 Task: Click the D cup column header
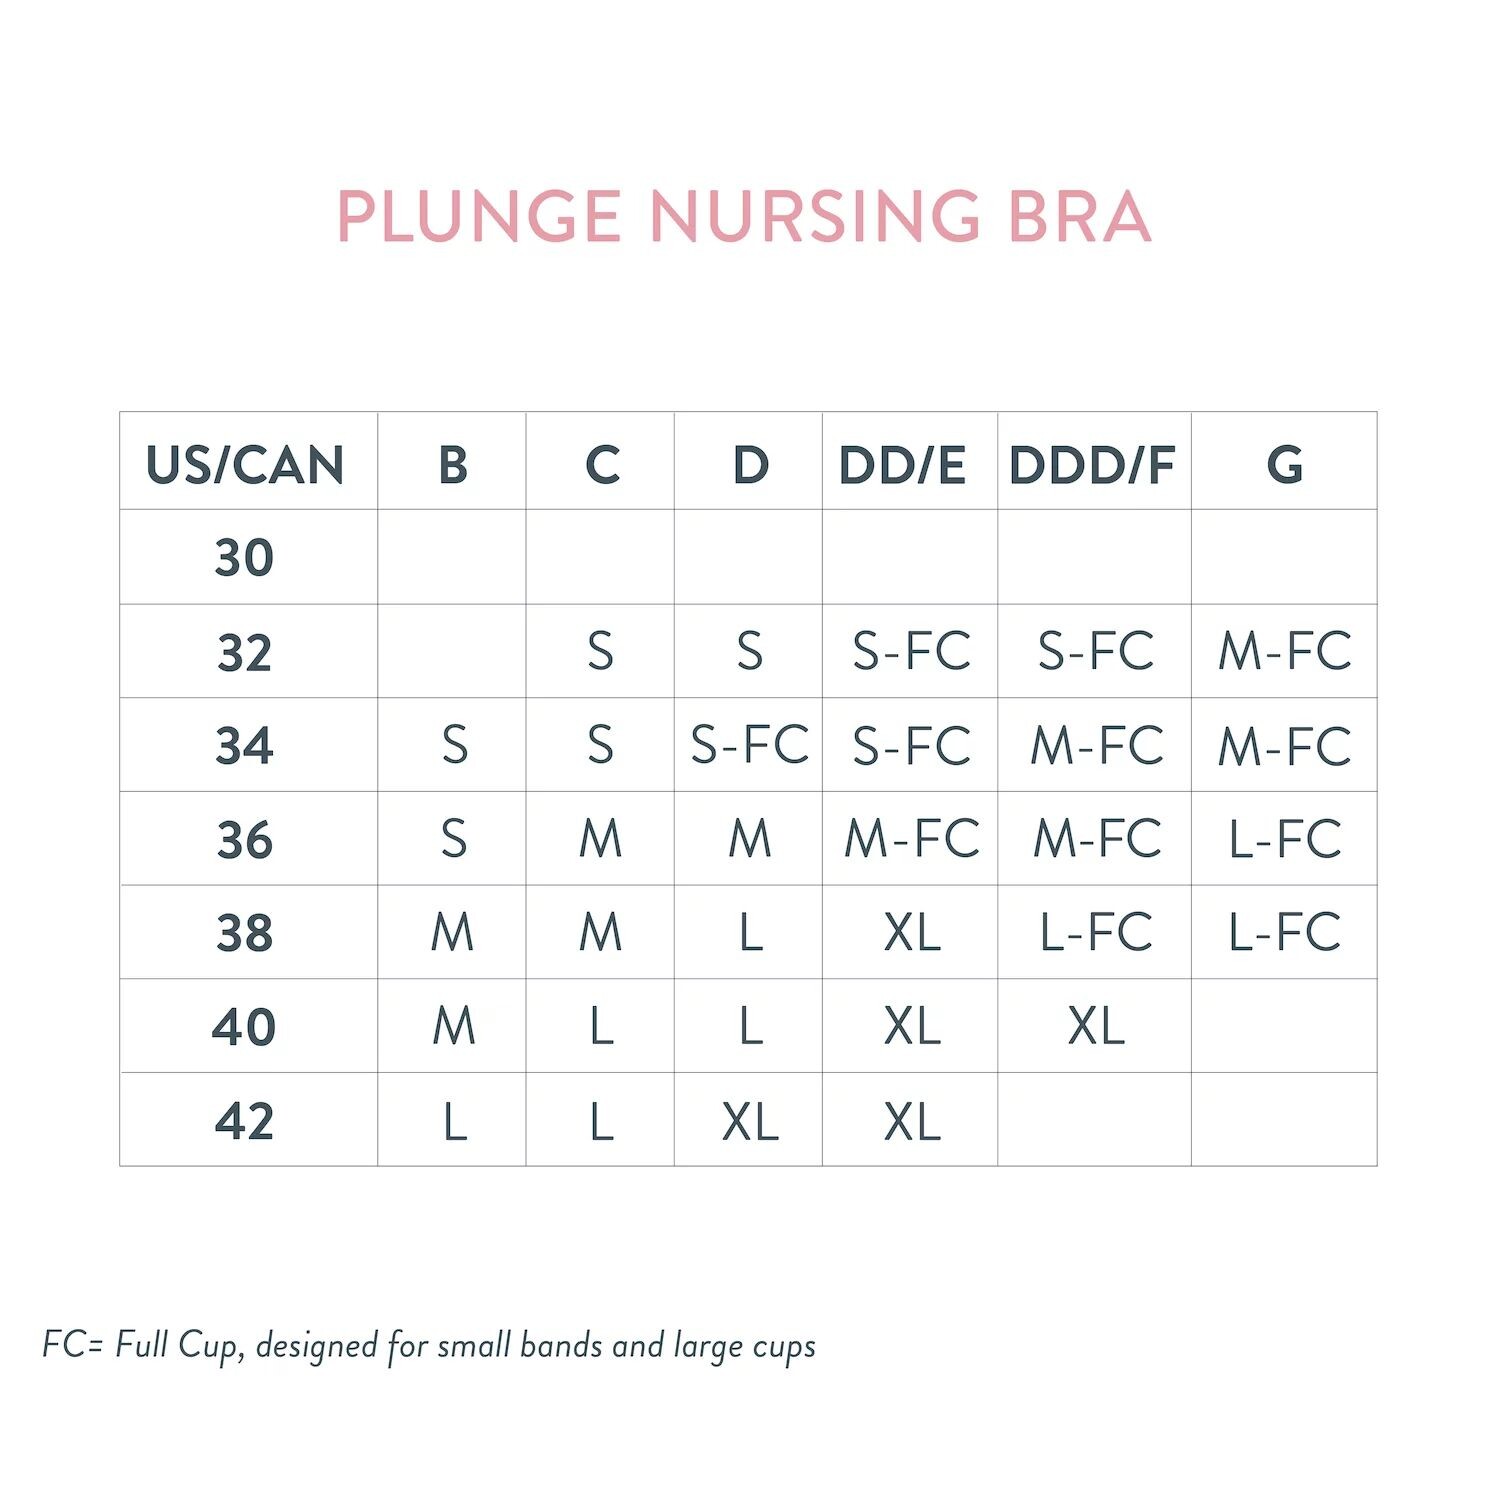(750, 465)
